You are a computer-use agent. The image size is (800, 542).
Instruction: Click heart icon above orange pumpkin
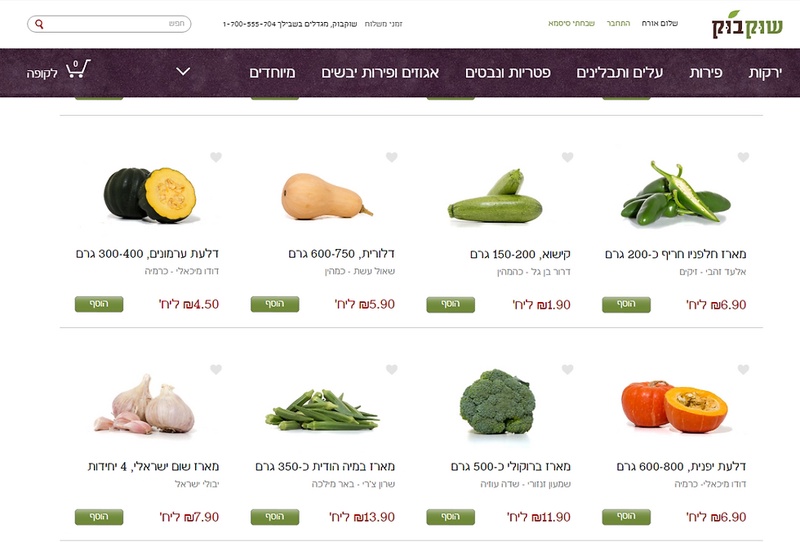[x=743, y=369]
